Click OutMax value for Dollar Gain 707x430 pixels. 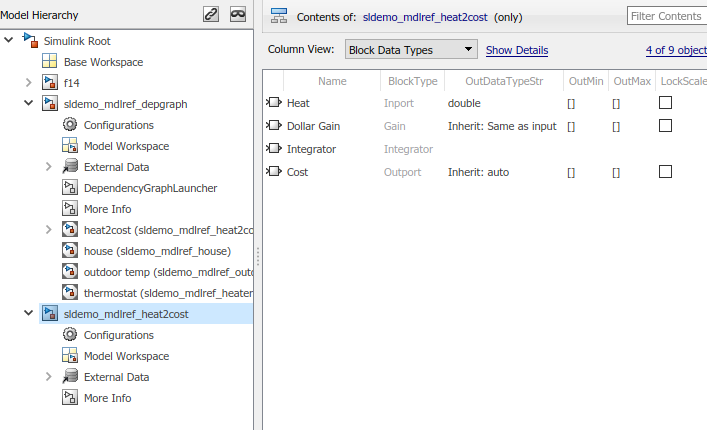tap(616, 127)
